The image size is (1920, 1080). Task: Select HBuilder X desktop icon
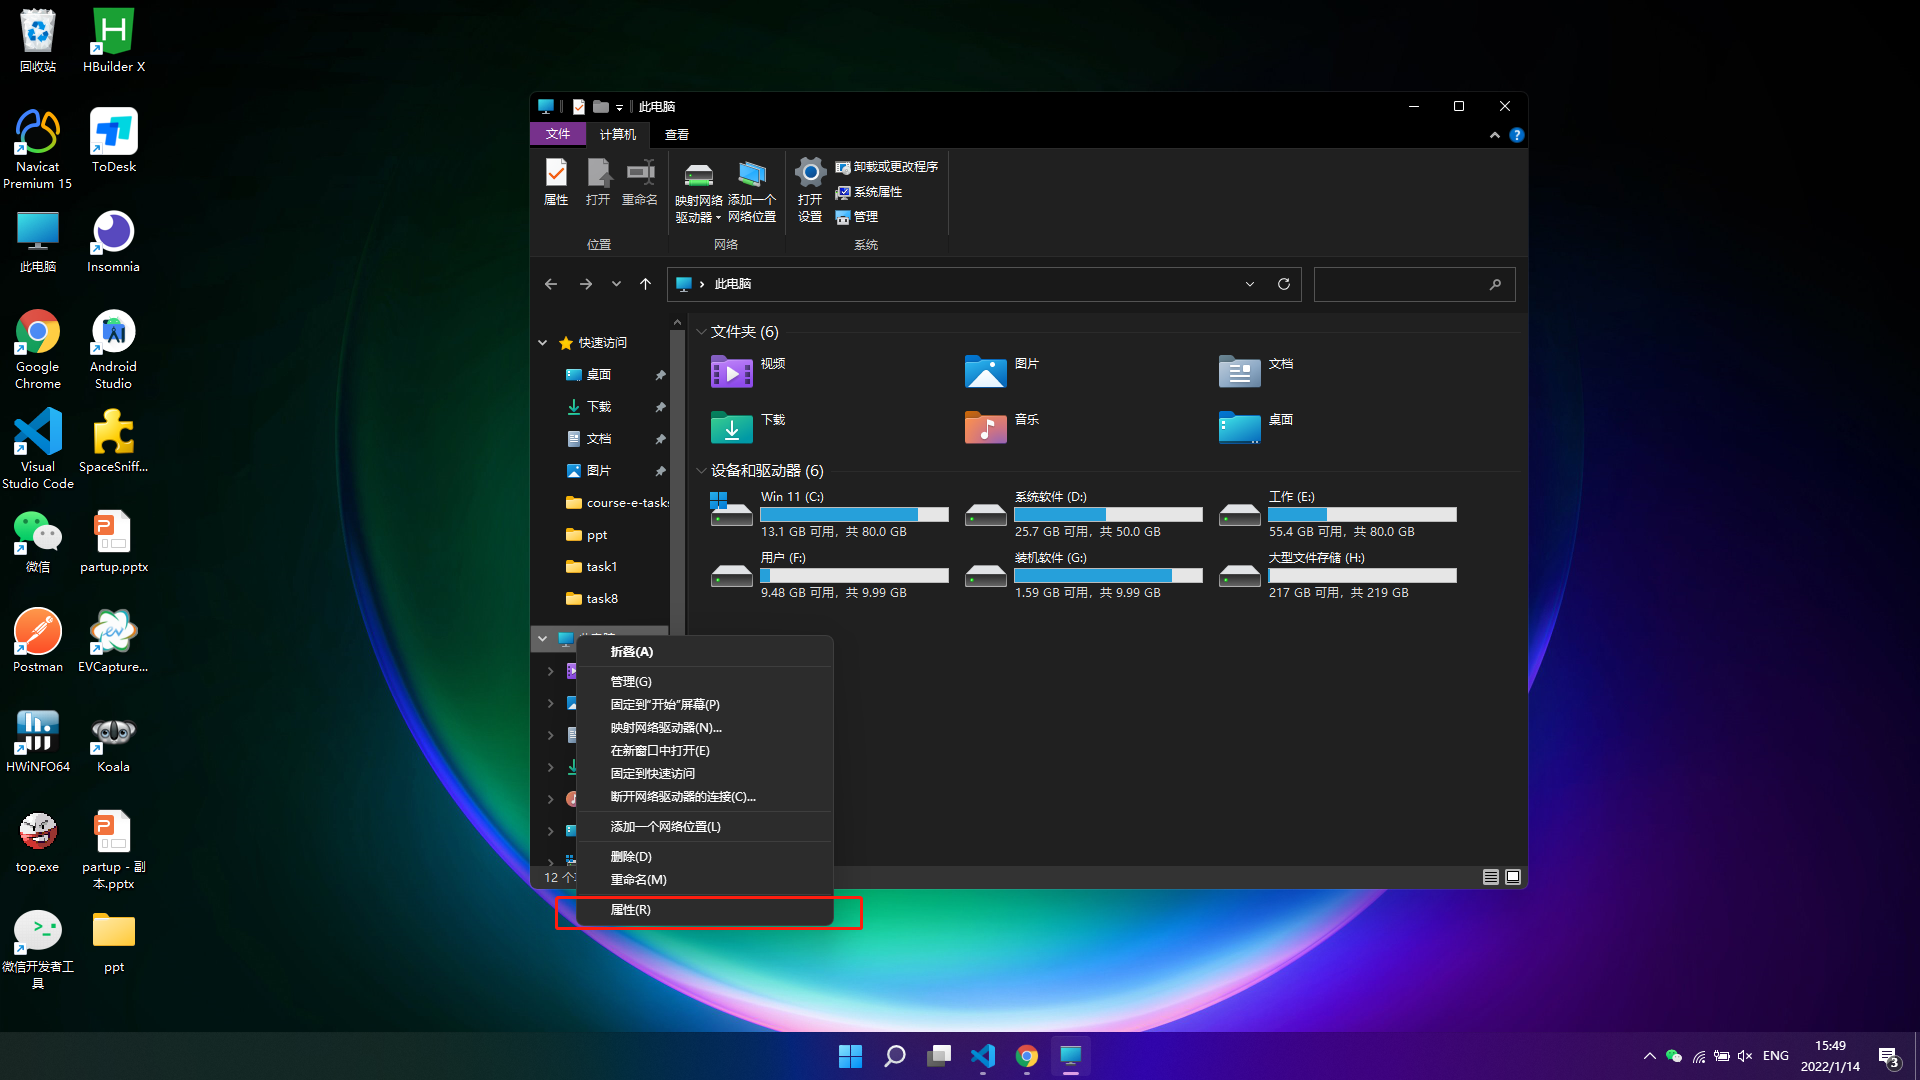click(x=114, y=41)
